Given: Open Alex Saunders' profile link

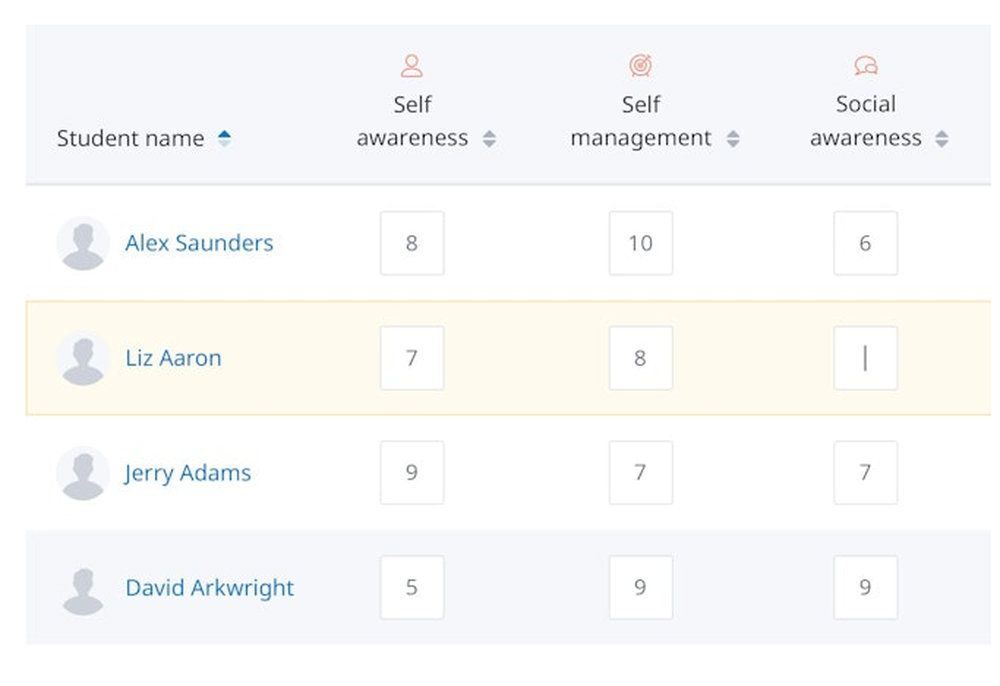Looking at the screenshot, I should pos(199,243).
